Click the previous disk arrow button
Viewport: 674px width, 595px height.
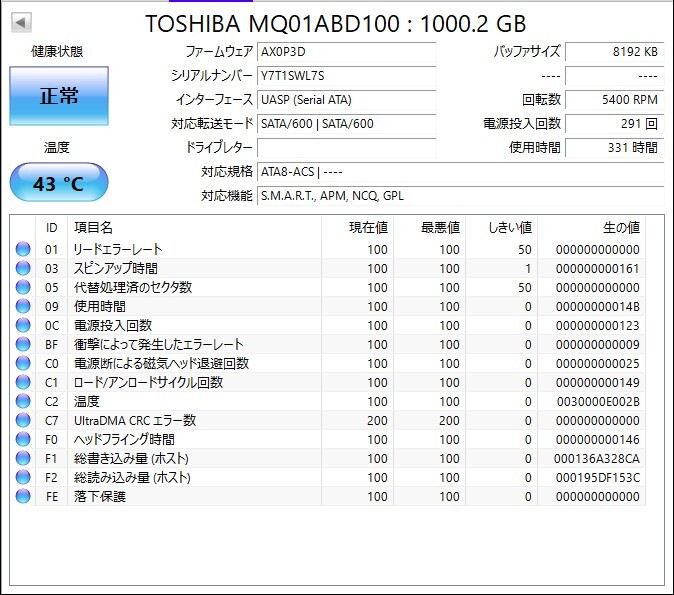pos(21,22)
